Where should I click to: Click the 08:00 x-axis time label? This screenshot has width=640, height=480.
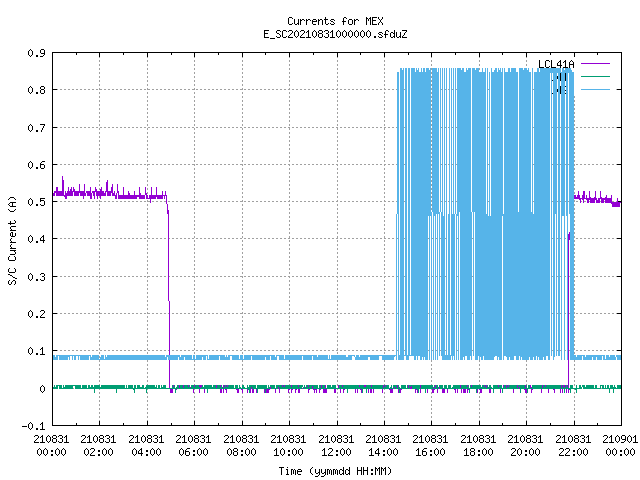pyautogui.click(x=242, y=452)
